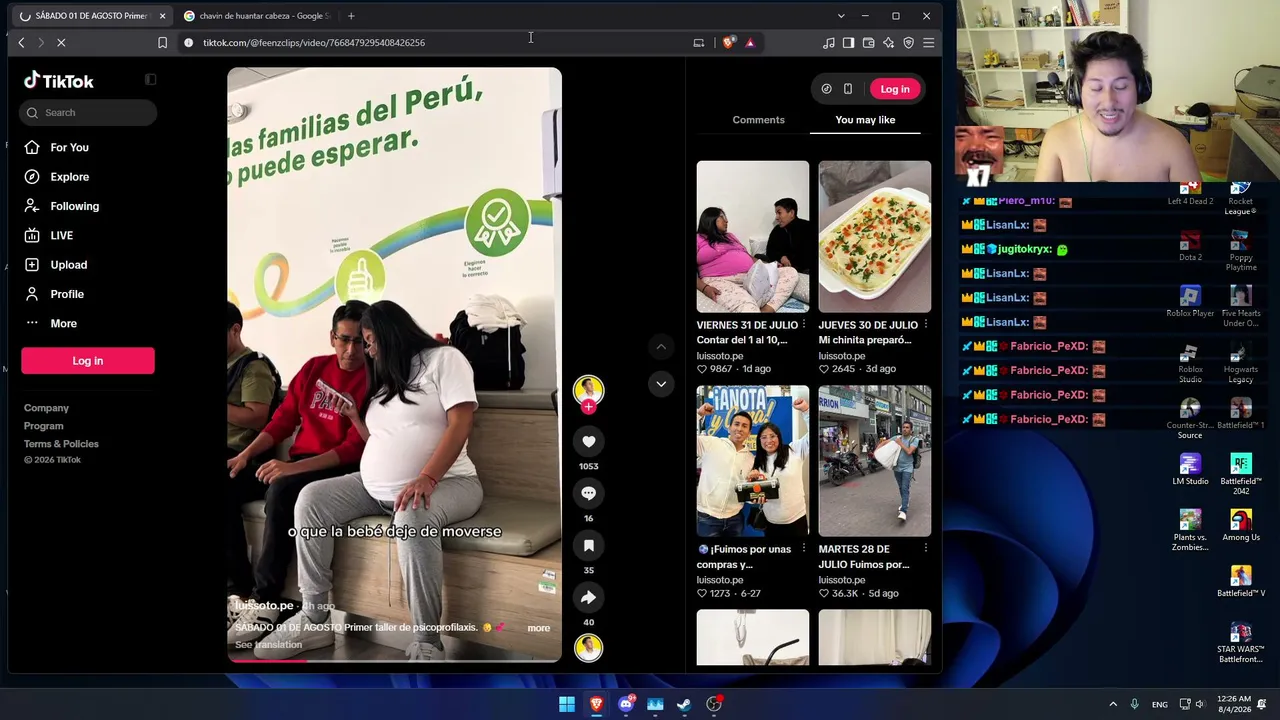The height and width of the screenshot is (720, 1280).
Task: Click the red Log in button in sidebar
Action: click(x=88, y=361)
